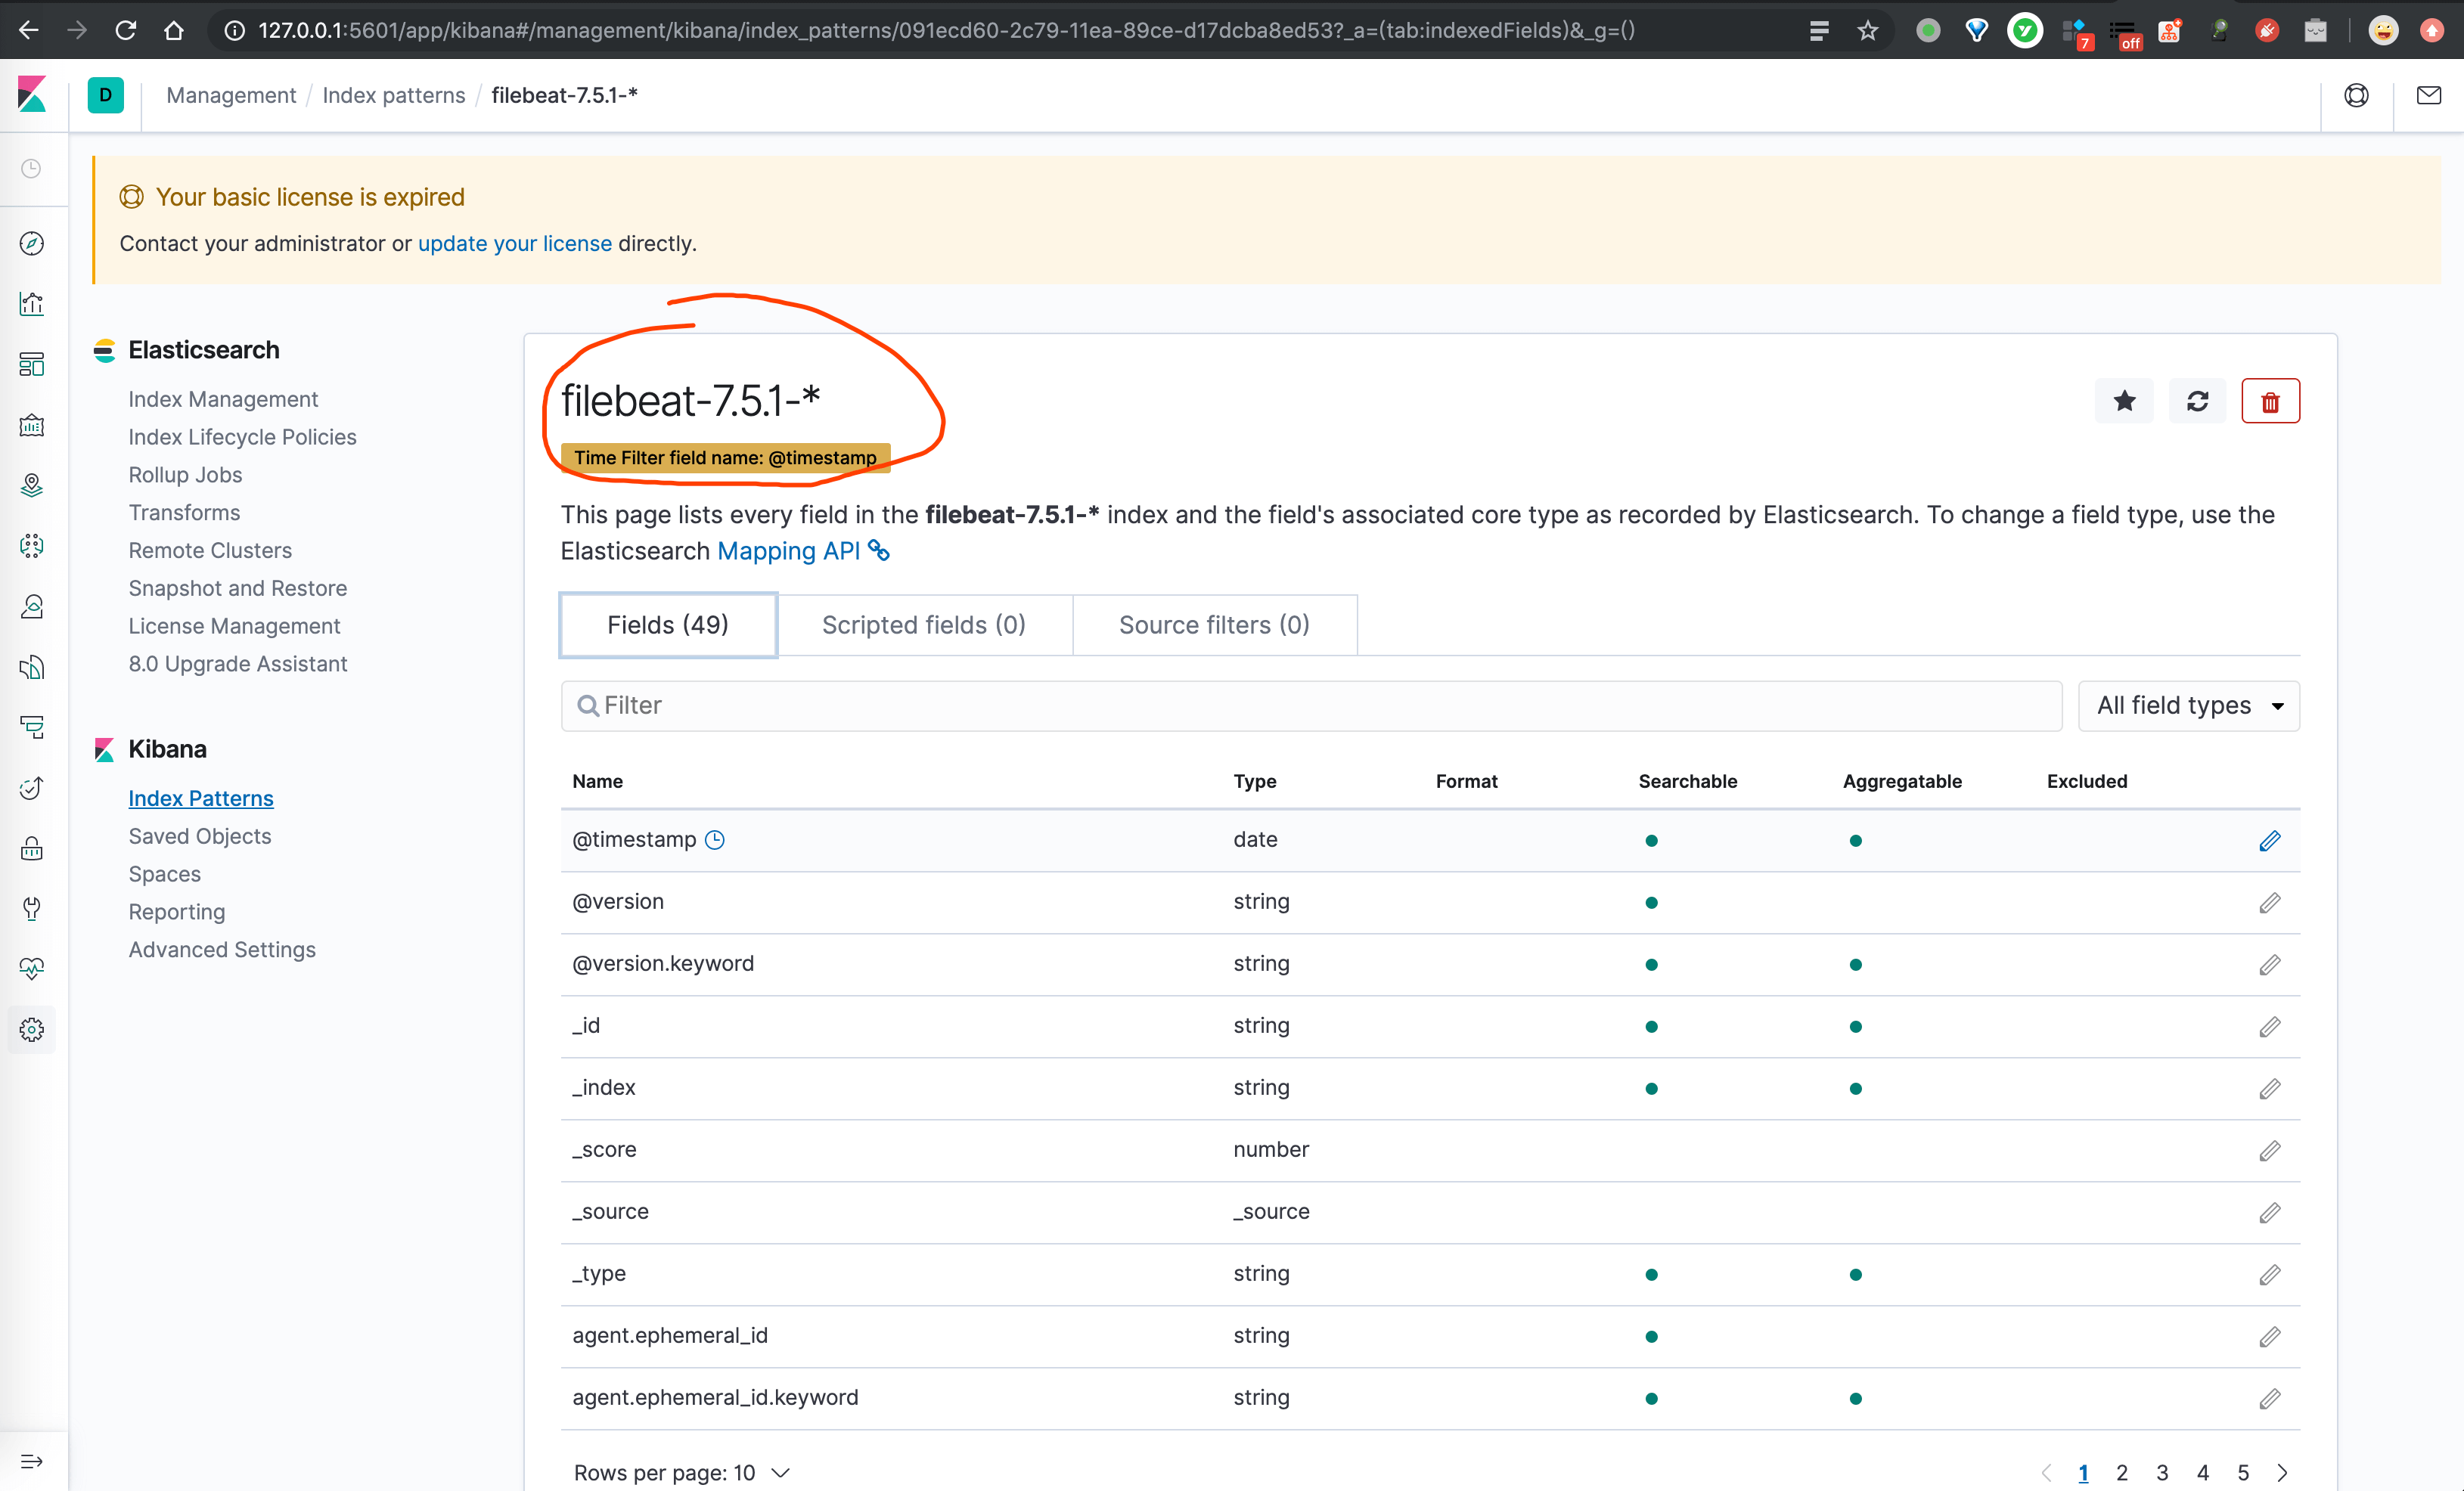
Task: Edit the @timestamp field pencil icon
Action: pyautogui.click(x=2269, y=840)
